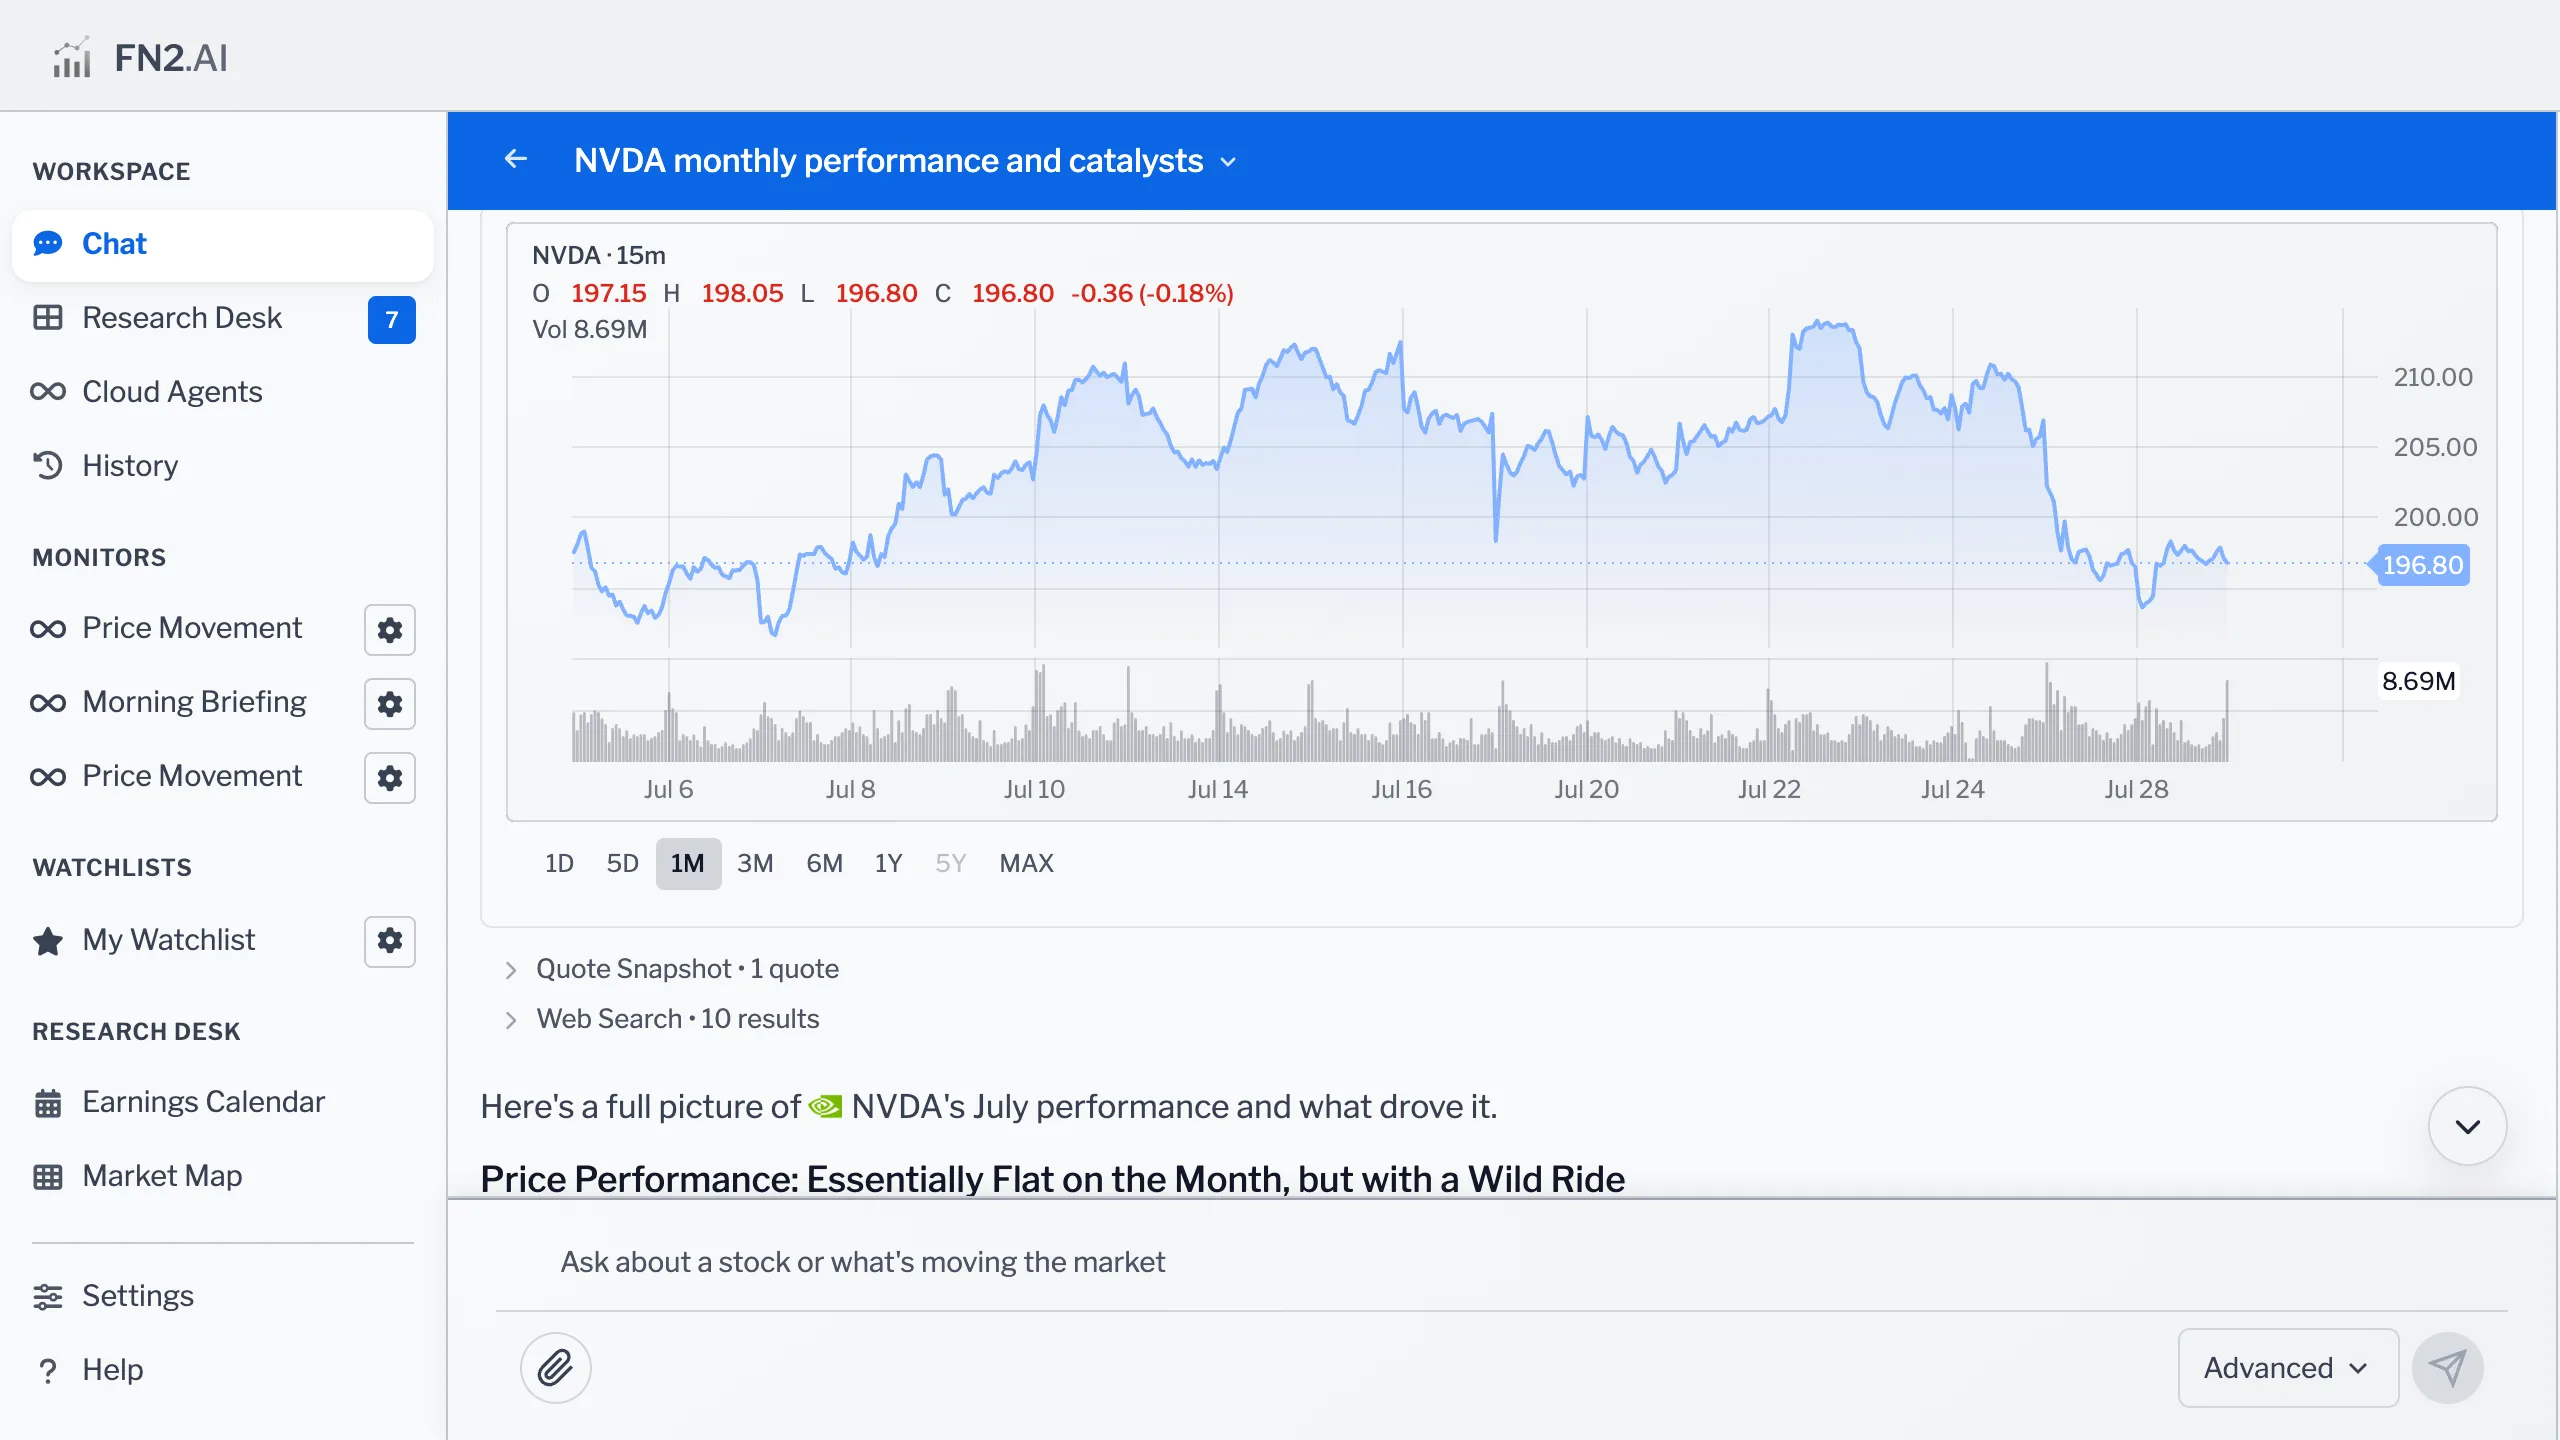The height and width of the screenshot is (1440, 2560).
Task: Select the 5D chart range
Action: [x=622, y=864]
